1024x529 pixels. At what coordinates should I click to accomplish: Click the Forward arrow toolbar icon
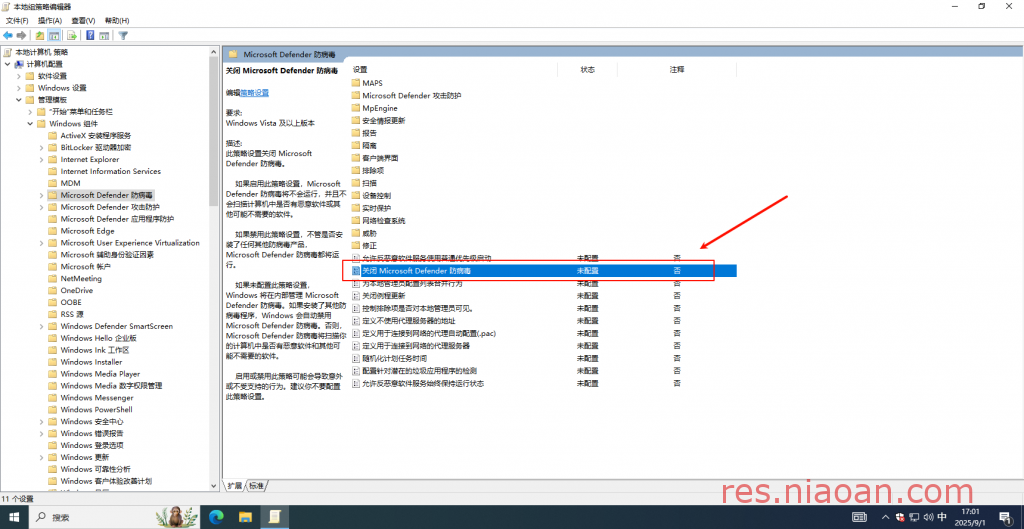point(22,35)
